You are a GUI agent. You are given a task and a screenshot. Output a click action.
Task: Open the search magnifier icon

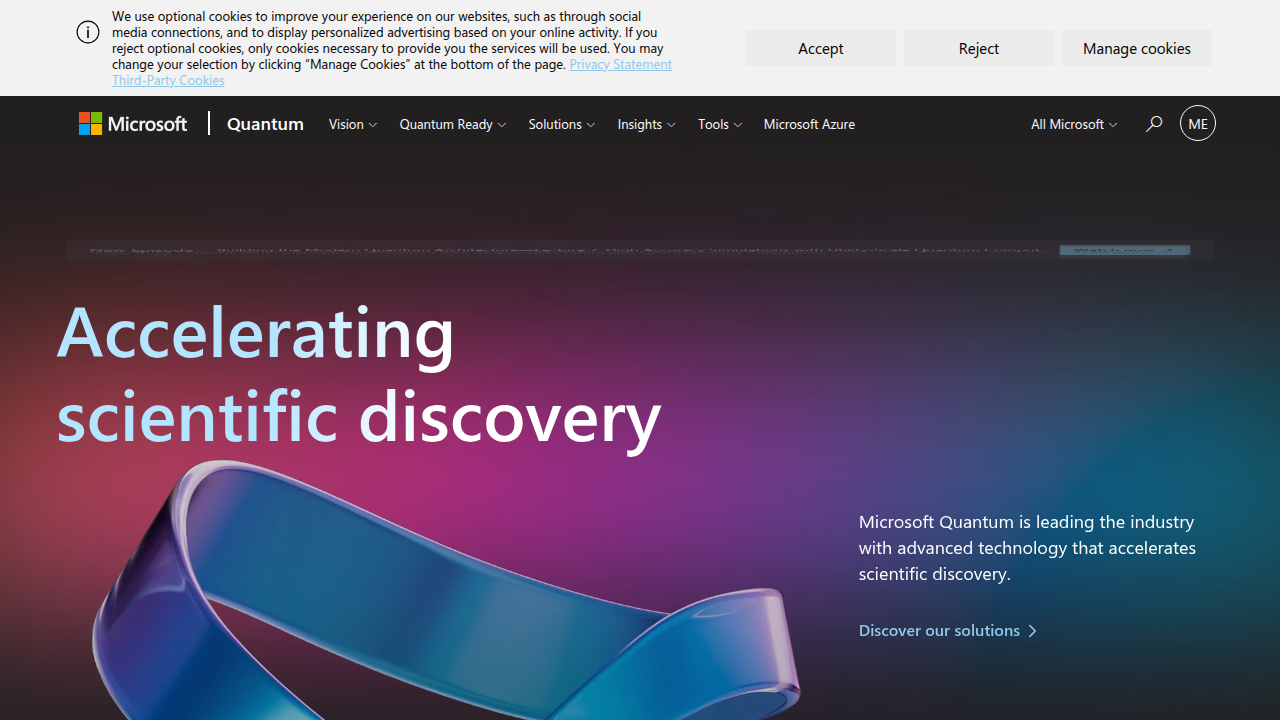point(1154,124)
